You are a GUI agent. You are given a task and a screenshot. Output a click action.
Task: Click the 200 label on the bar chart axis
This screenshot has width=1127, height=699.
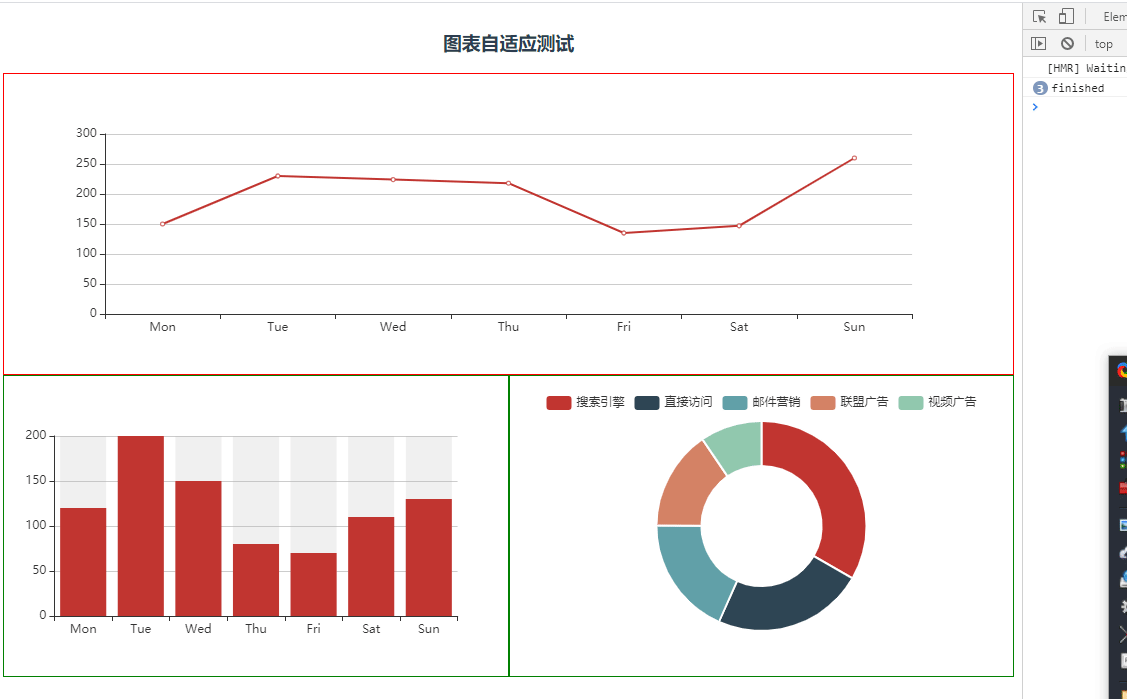click(x=36, y=435)
